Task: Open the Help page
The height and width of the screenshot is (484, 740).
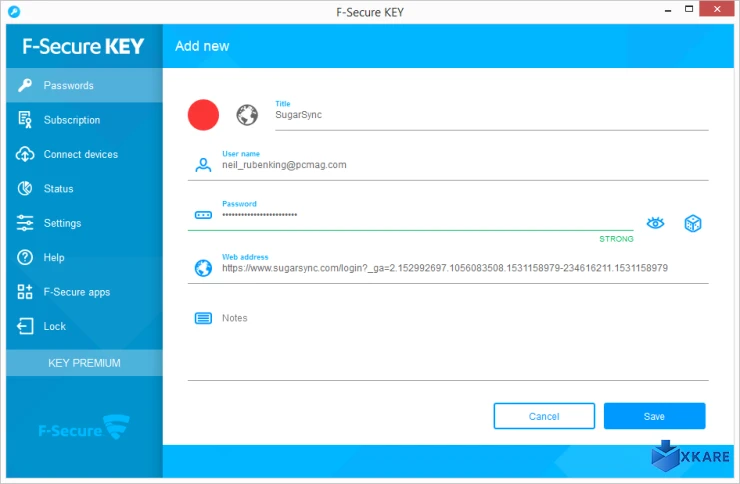Action: click(84, 258)
